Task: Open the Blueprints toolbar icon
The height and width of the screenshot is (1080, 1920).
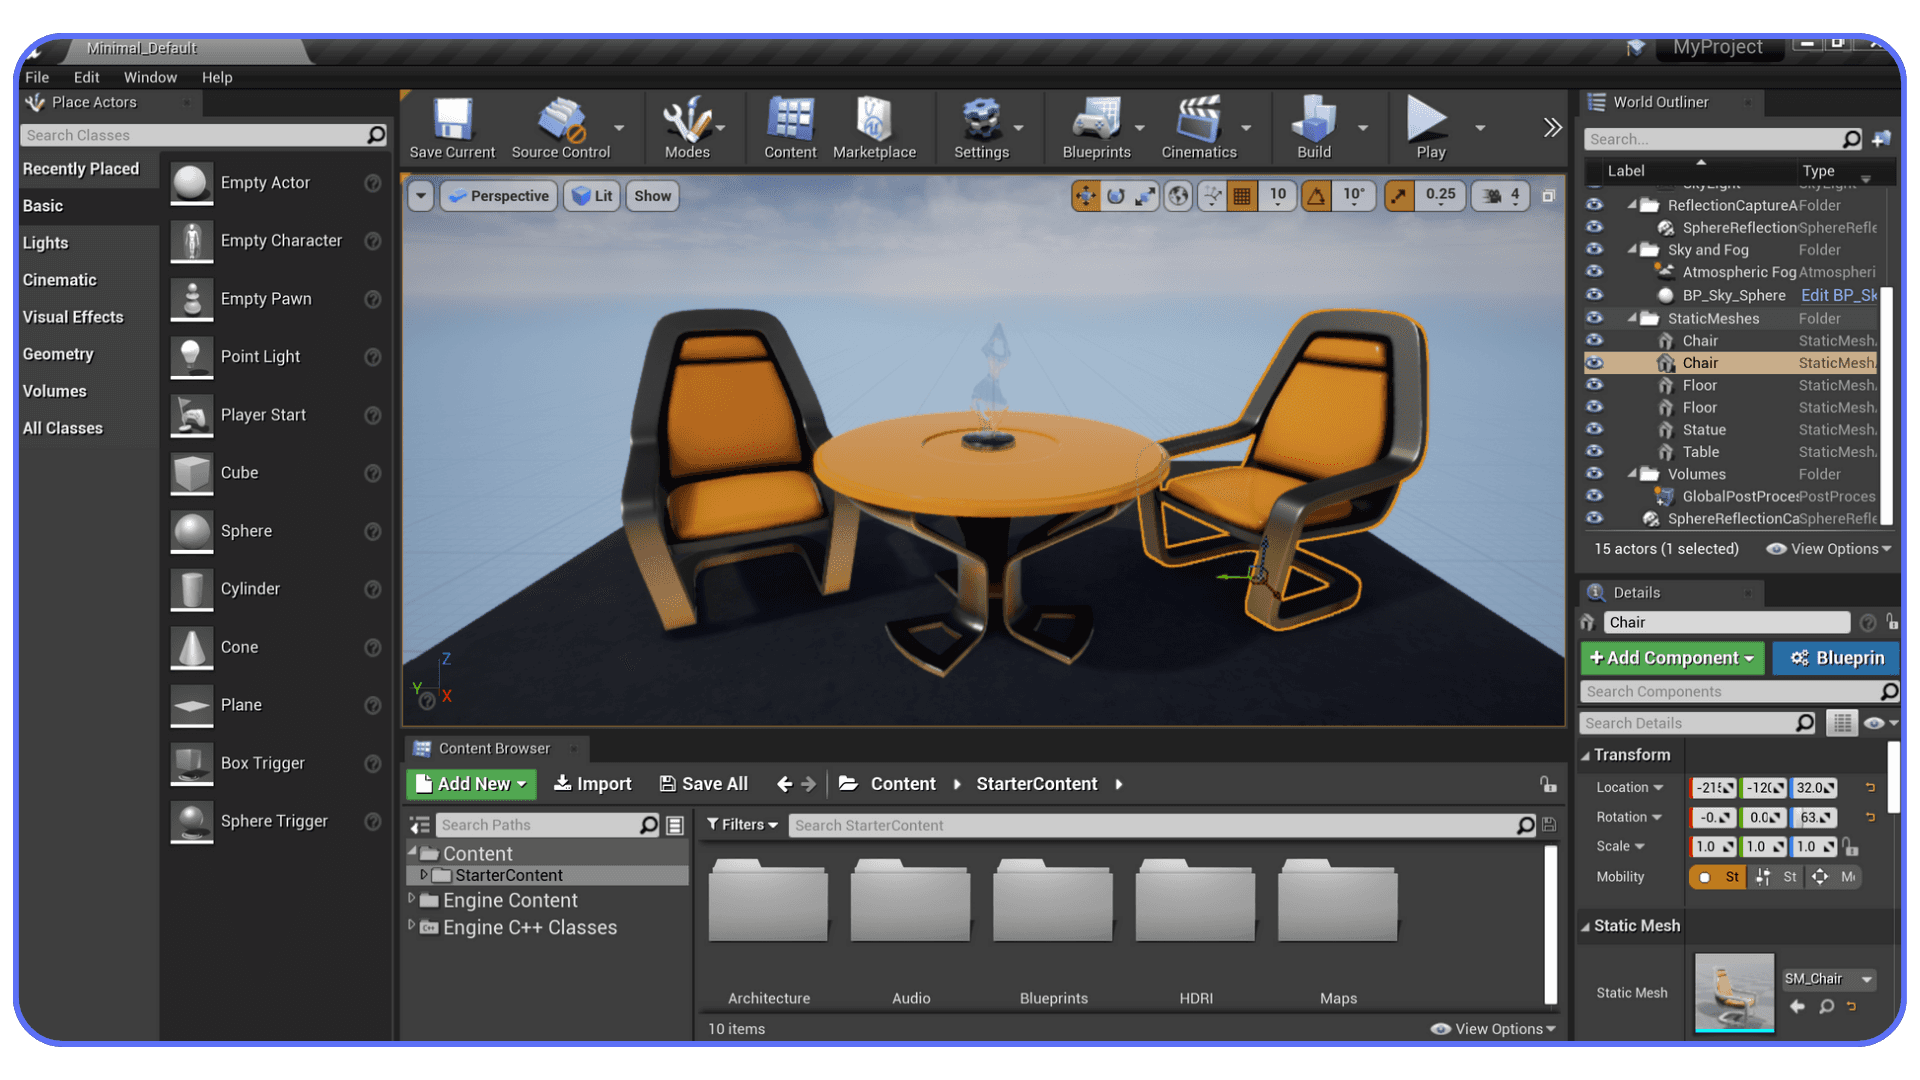Action: pyautogui.click(x=1095, y=120)
